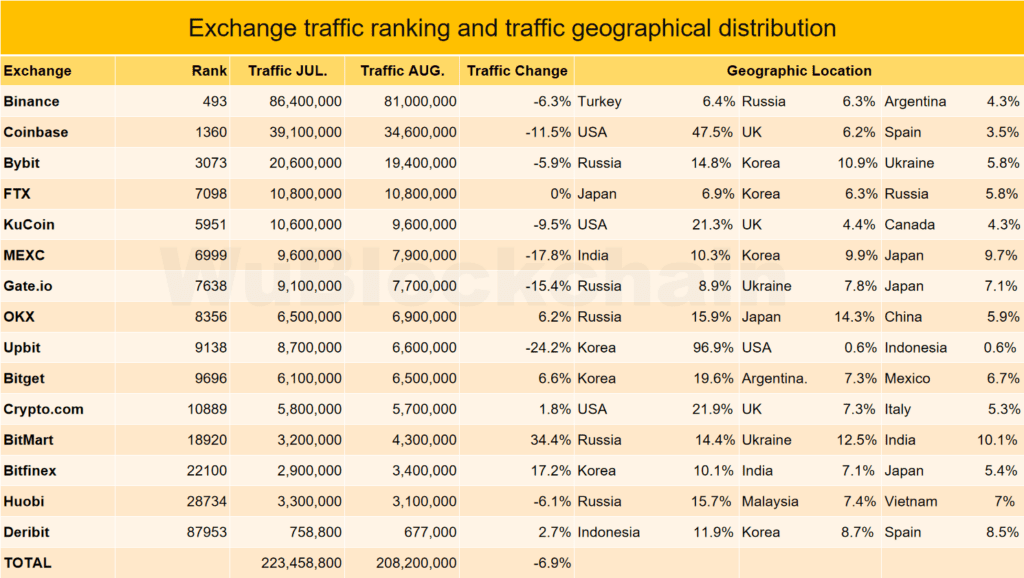Viewport: 1024px width, 578px height.
Task: Click 'Argentina' in the Binance row
Action: click(915, 101)
